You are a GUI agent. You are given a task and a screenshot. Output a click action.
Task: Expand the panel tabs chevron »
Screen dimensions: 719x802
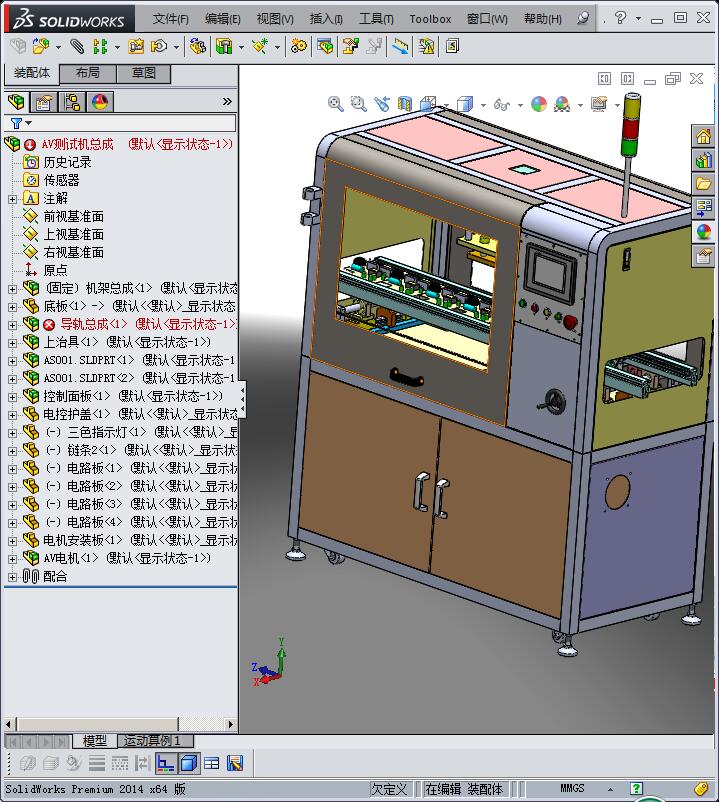(x=227, y=102)
